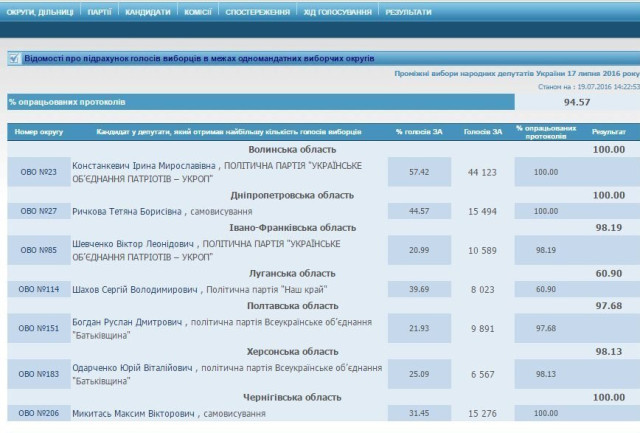
Task: Click the checkmark icon beside the page heading
Action: pos(12,58)
